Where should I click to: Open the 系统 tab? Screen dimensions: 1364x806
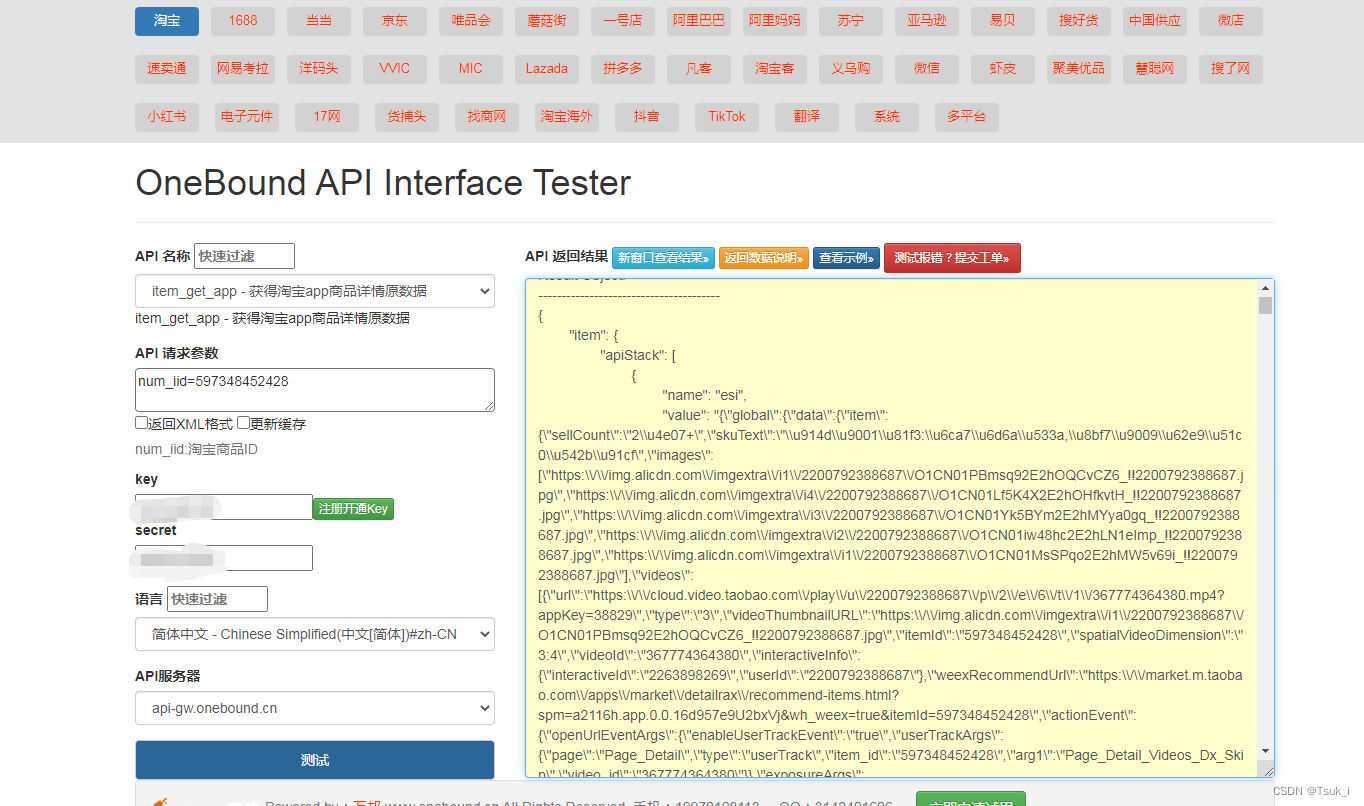pos(887,117)
